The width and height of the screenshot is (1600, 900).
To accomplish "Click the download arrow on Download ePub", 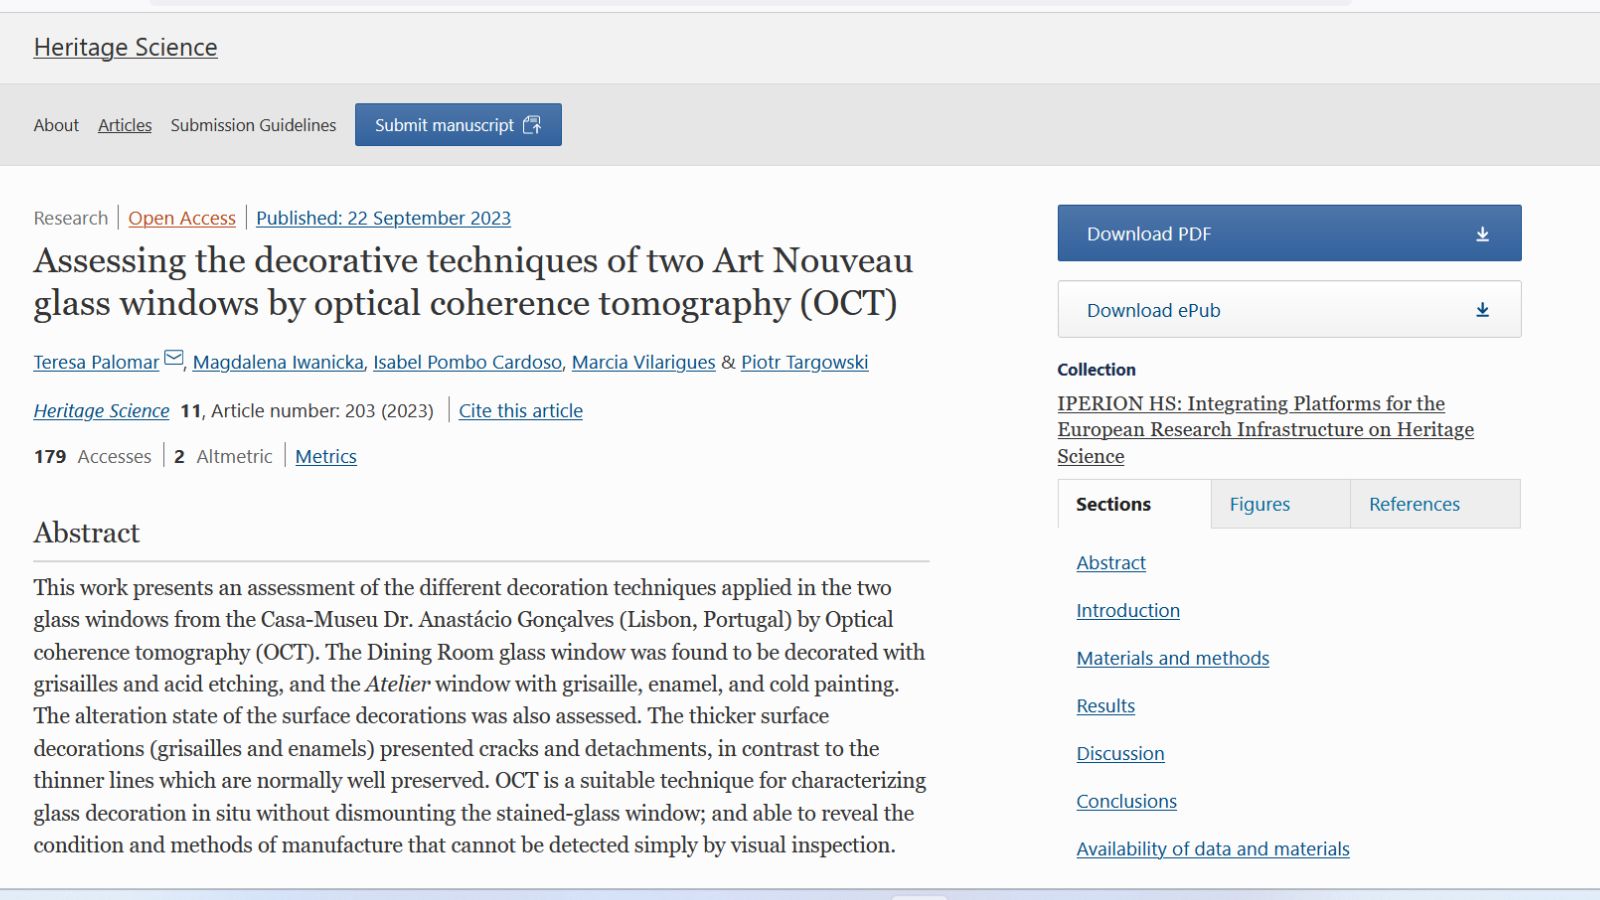I will coord(1482,310).
